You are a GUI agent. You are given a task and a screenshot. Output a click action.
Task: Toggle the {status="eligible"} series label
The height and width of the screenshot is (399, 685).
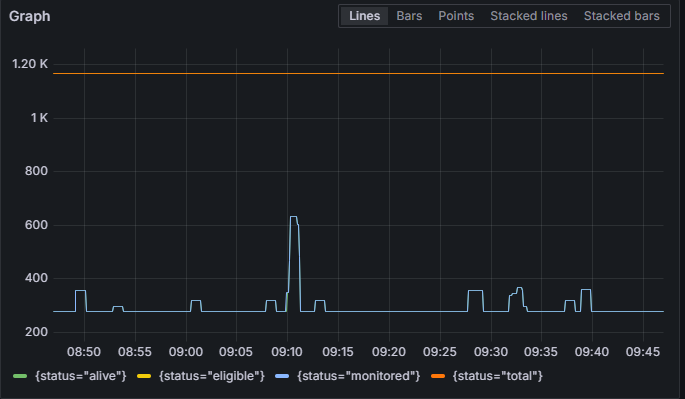(x=212, y=376)
